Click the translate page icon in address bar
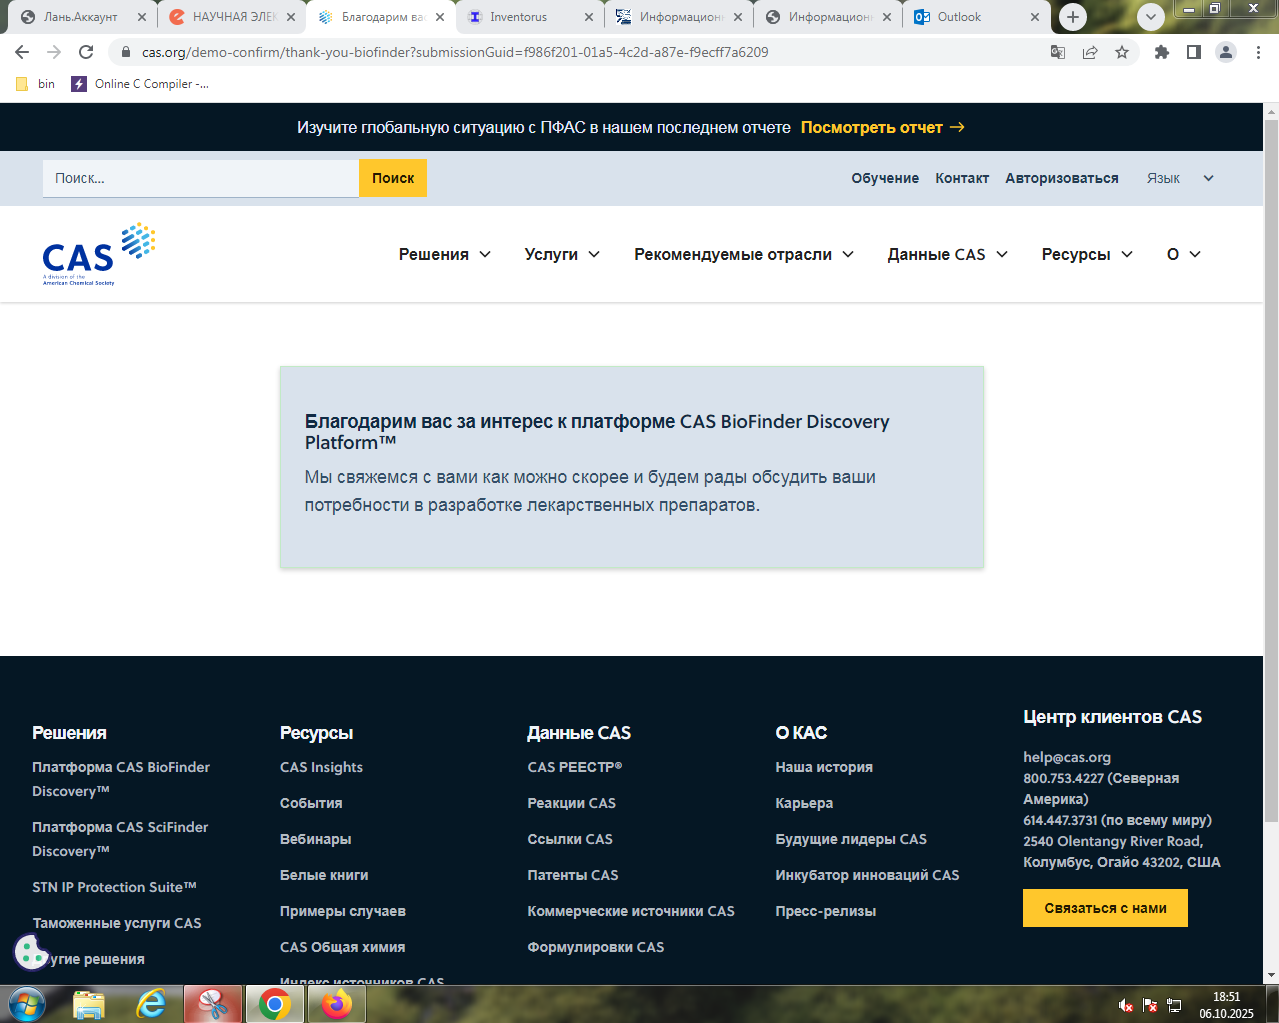The image size is (1279, 1023). [1058, 52]
